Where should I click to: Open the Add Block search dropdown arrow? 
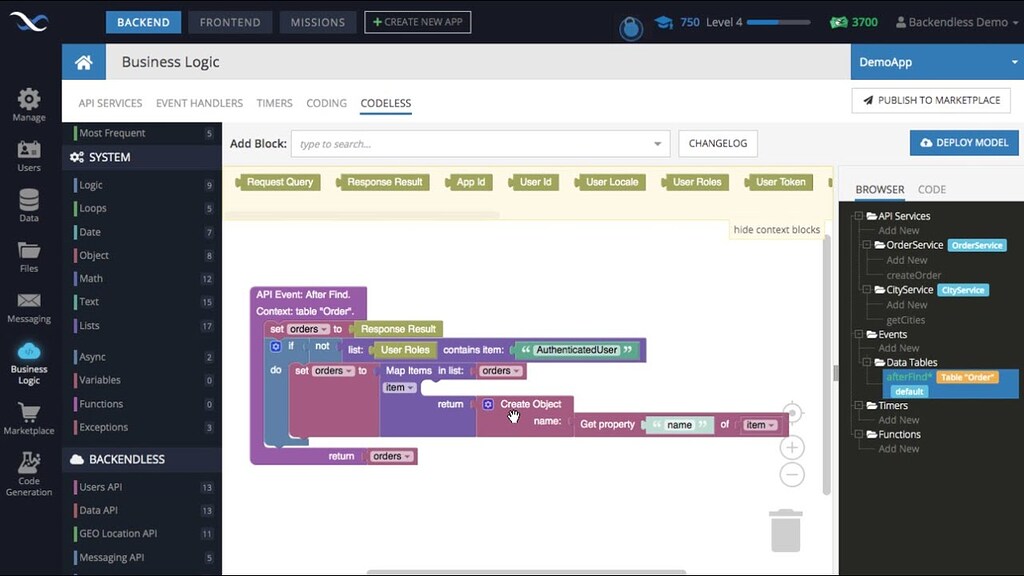click(x=658, y=144)
